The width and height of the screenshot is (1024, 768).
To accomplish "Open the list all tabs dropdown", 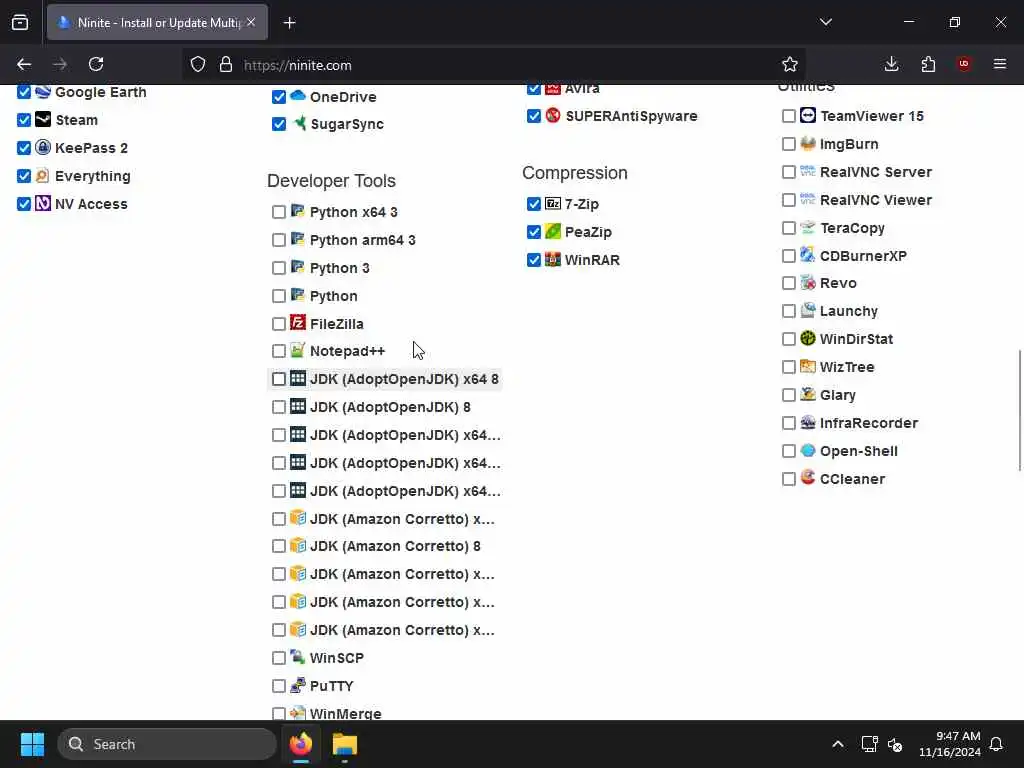I will (825, 22).
